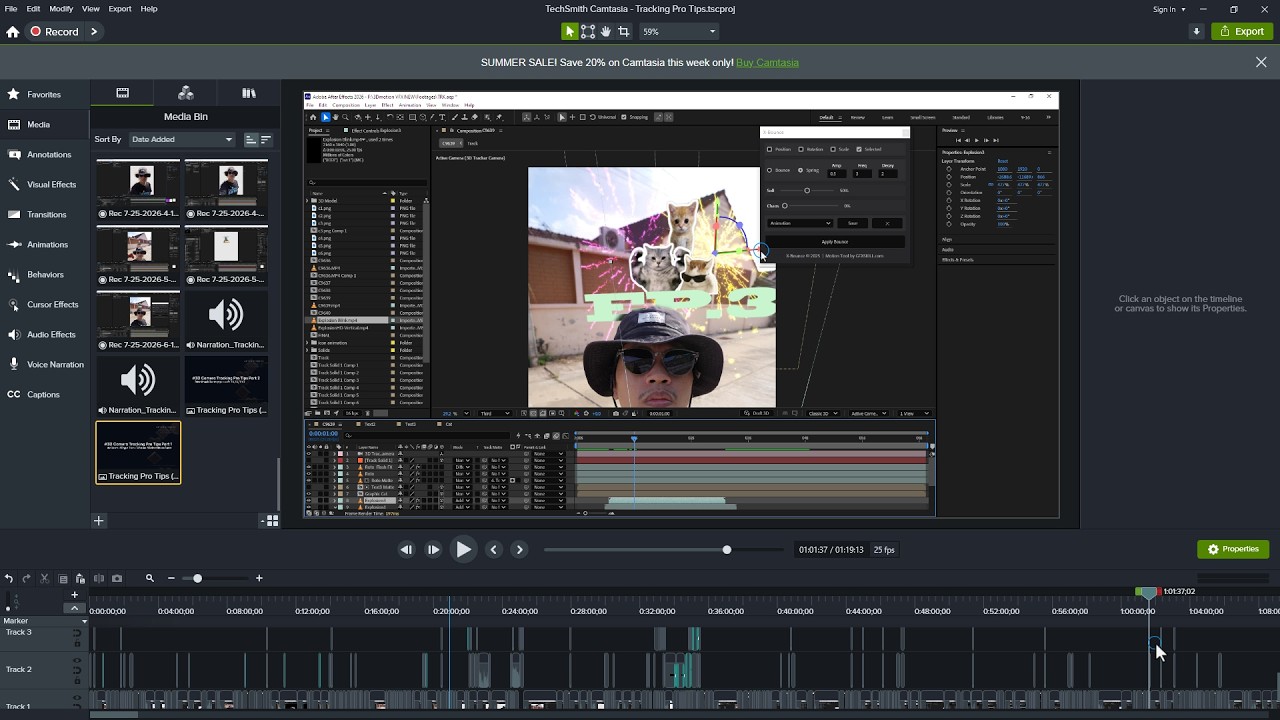Open the canvas zoom 59% dropdown
Image resolution: width=1280 pixels, height=720 pixels.
point(679,32)
